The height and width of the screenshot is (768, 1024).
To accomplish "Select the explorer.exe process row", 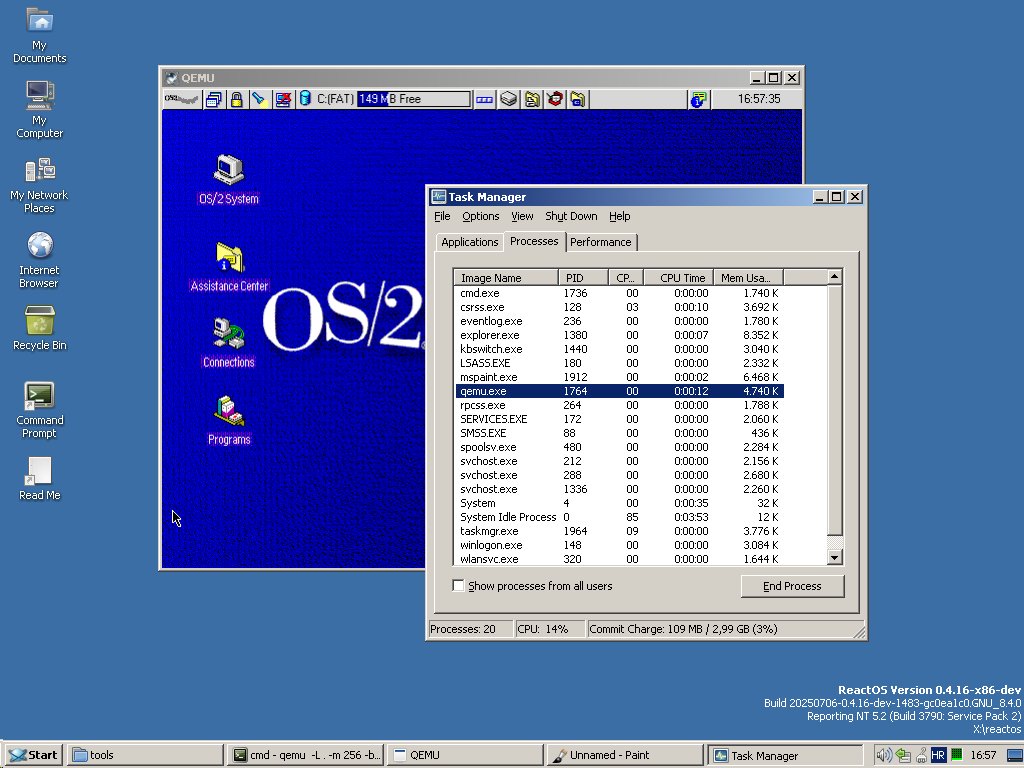I will click(x=619, y=335).
